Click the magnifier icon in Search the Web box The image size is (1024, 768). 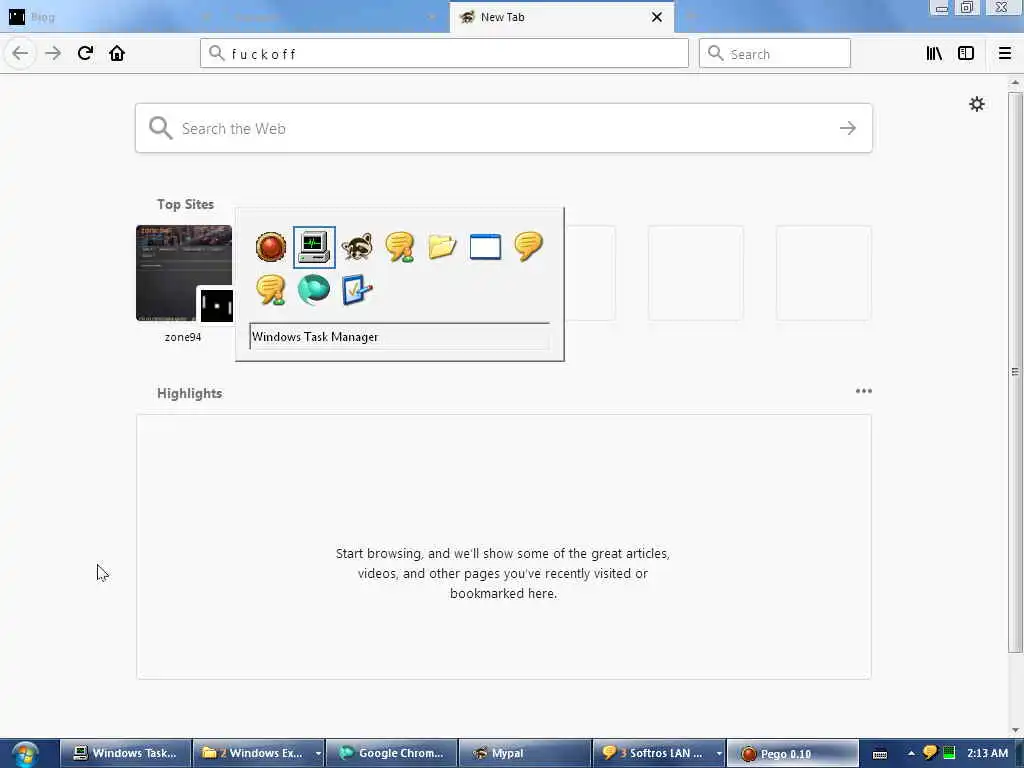[160, 128]
